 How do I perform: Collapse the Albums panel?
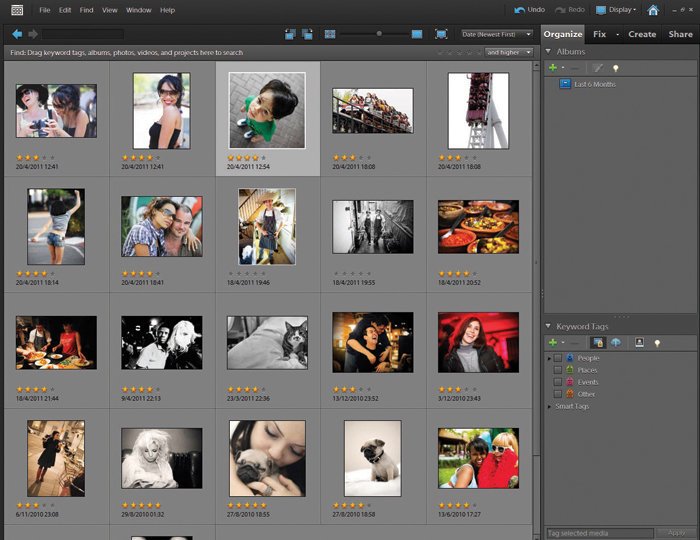[548, 51]
